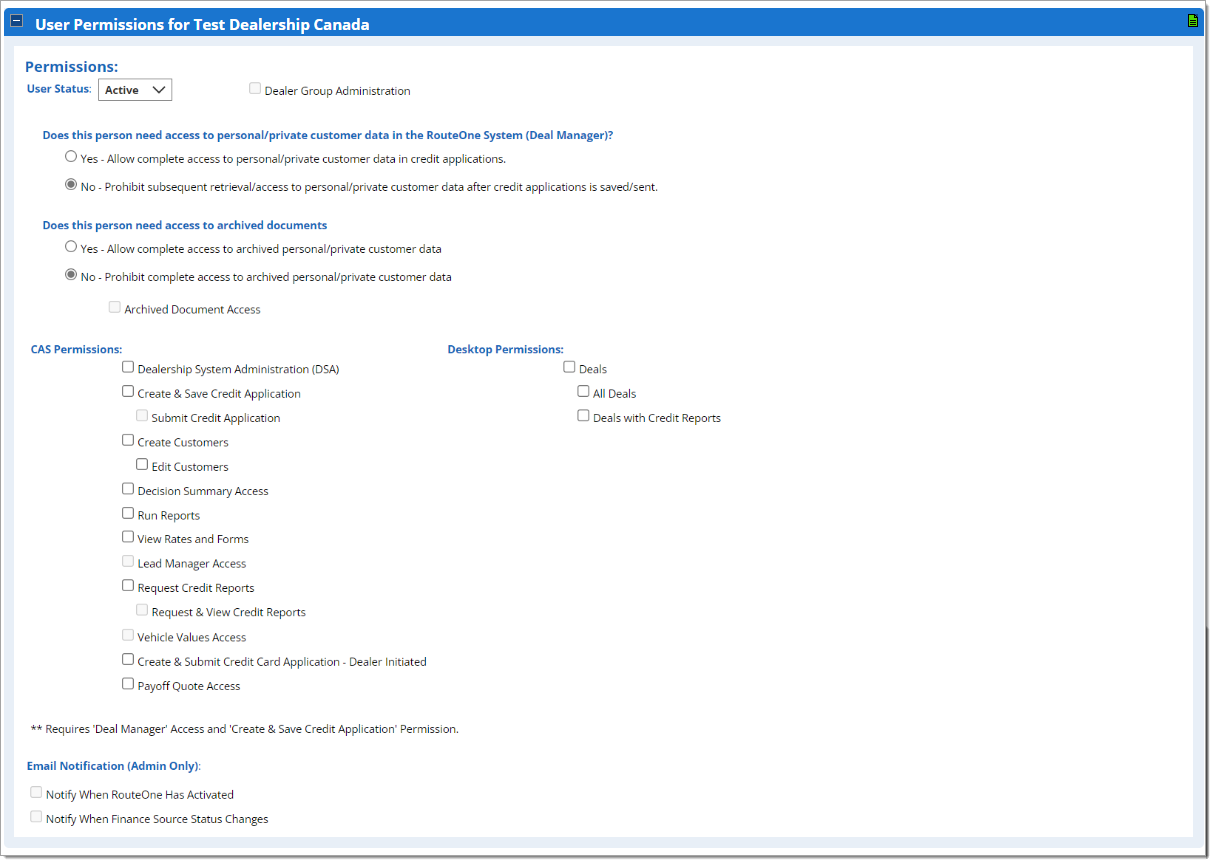Image resolution: width=1213 pixels, height=863 pixels.
Task: Enable Run Reports permission
Action: (x=128, y=514)
